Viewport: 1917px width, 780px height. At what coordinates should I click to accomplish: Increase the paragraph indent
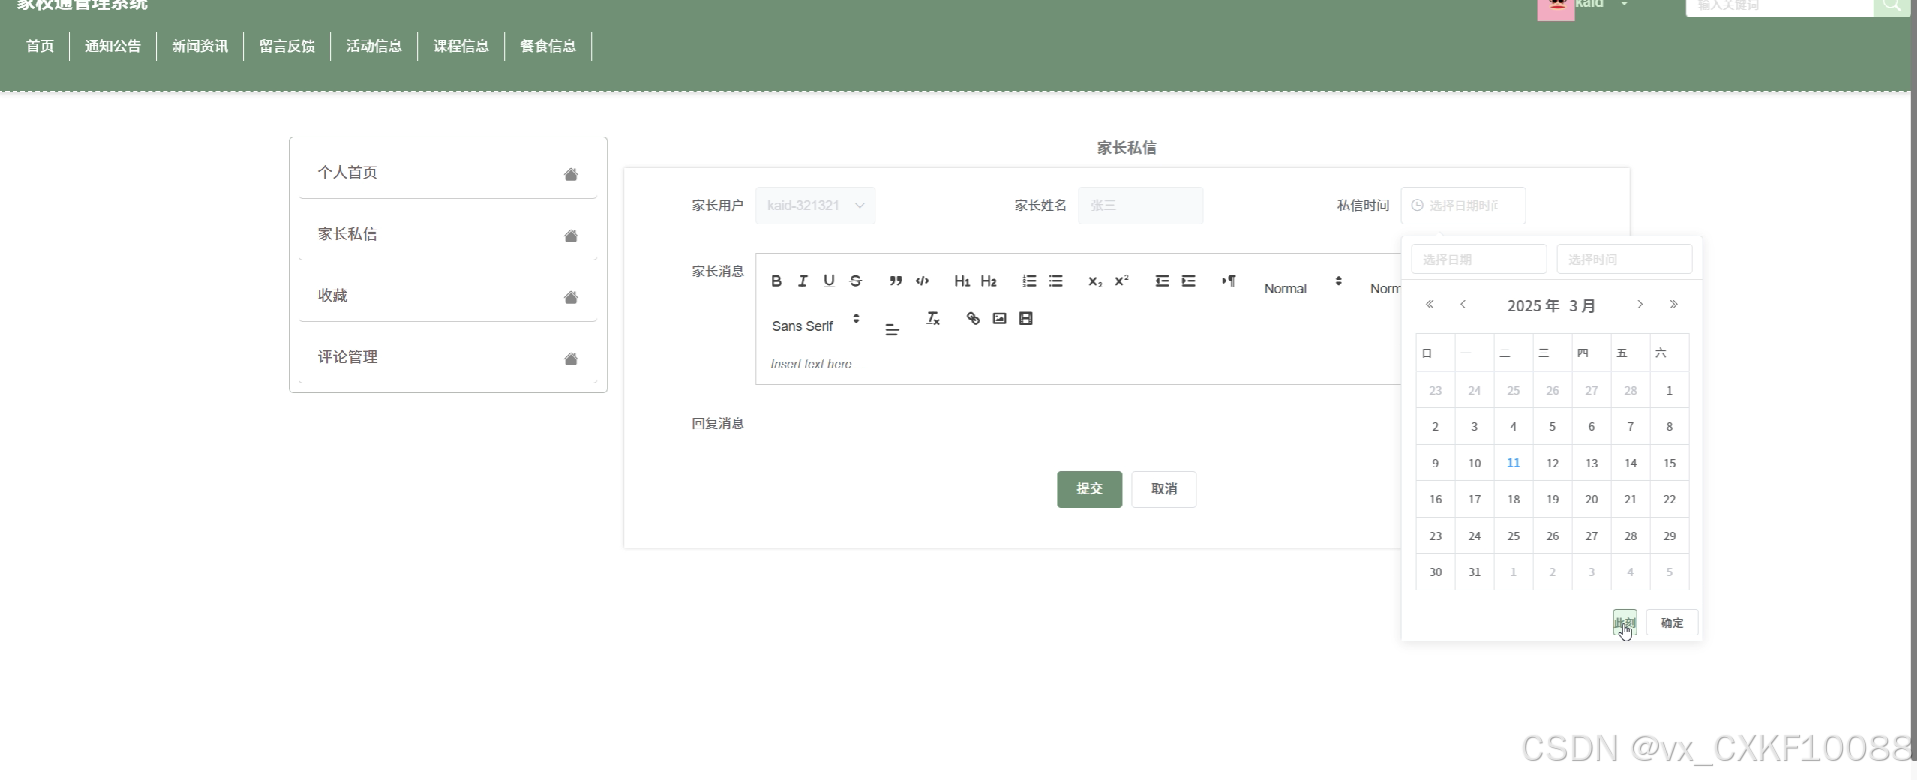tap(1188, 281)
